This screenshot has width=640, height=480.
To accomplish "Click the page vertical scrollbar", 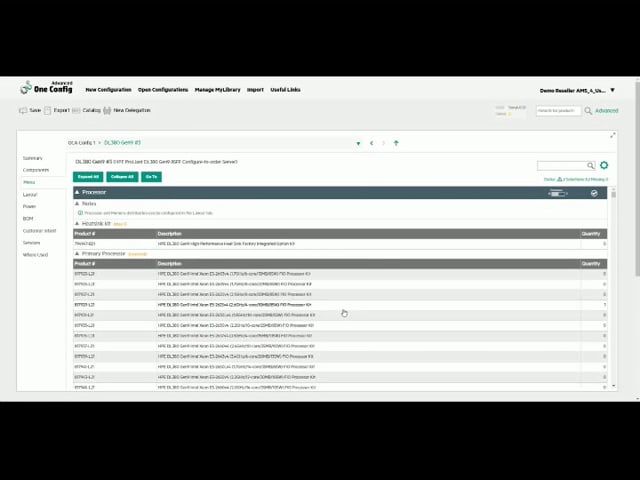I will (x=637, y=180).
